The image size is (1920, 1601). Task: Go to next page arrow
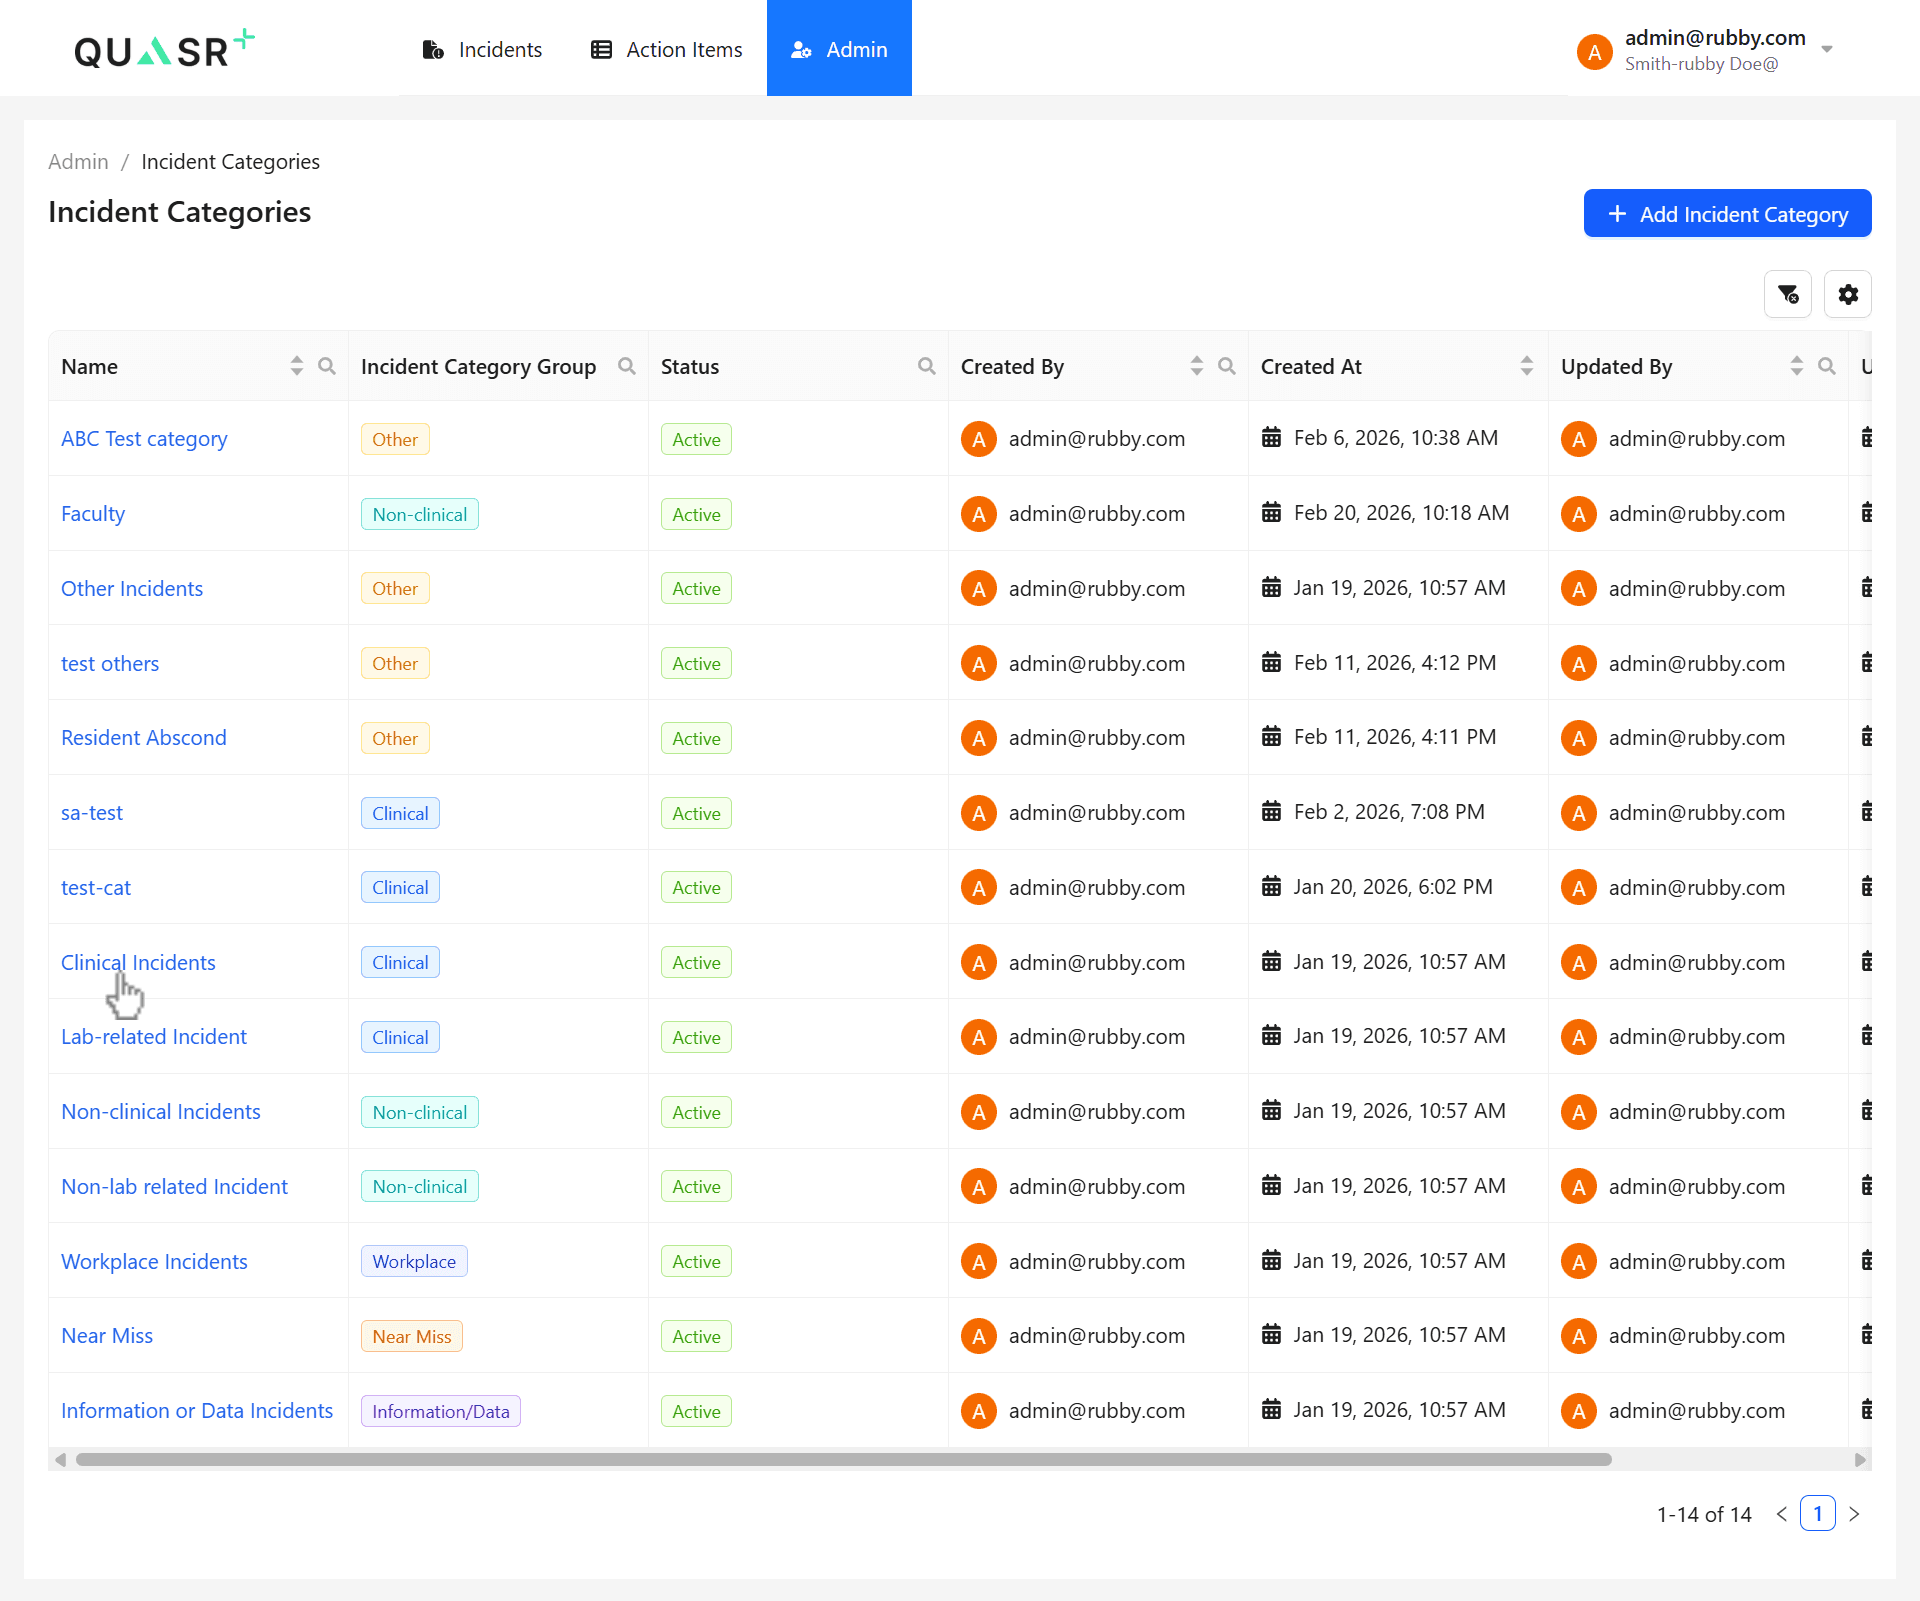tap(1854, 1514)
